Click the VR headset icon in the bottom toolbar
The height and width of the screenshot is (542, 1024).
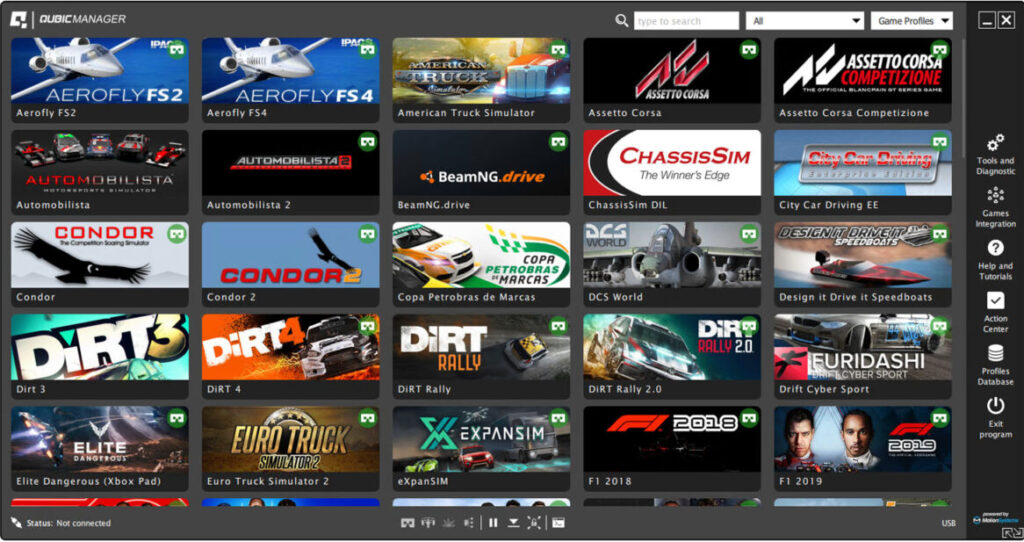(408, 523)
